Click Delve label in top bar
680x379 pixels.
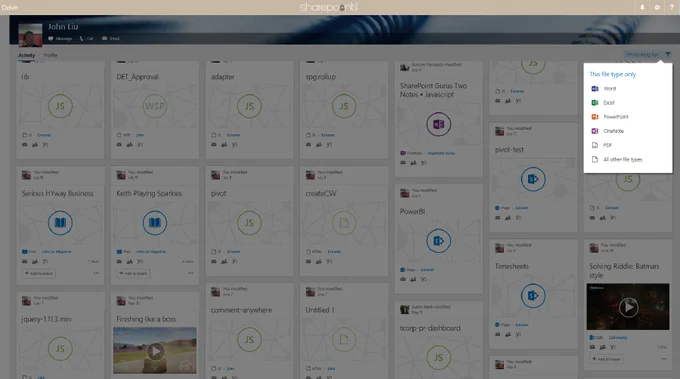click(9, 7)
